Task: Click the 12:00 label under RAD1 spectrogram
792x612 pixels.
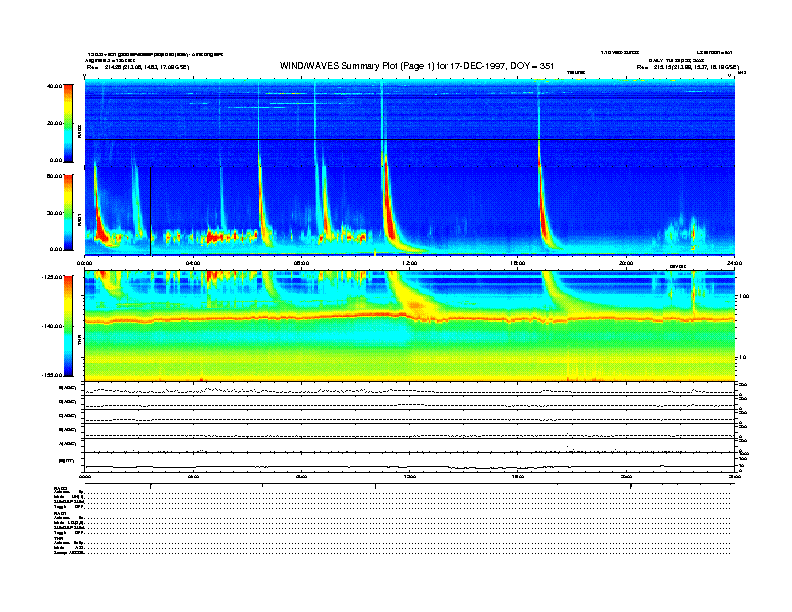Action: coord(410,263)
